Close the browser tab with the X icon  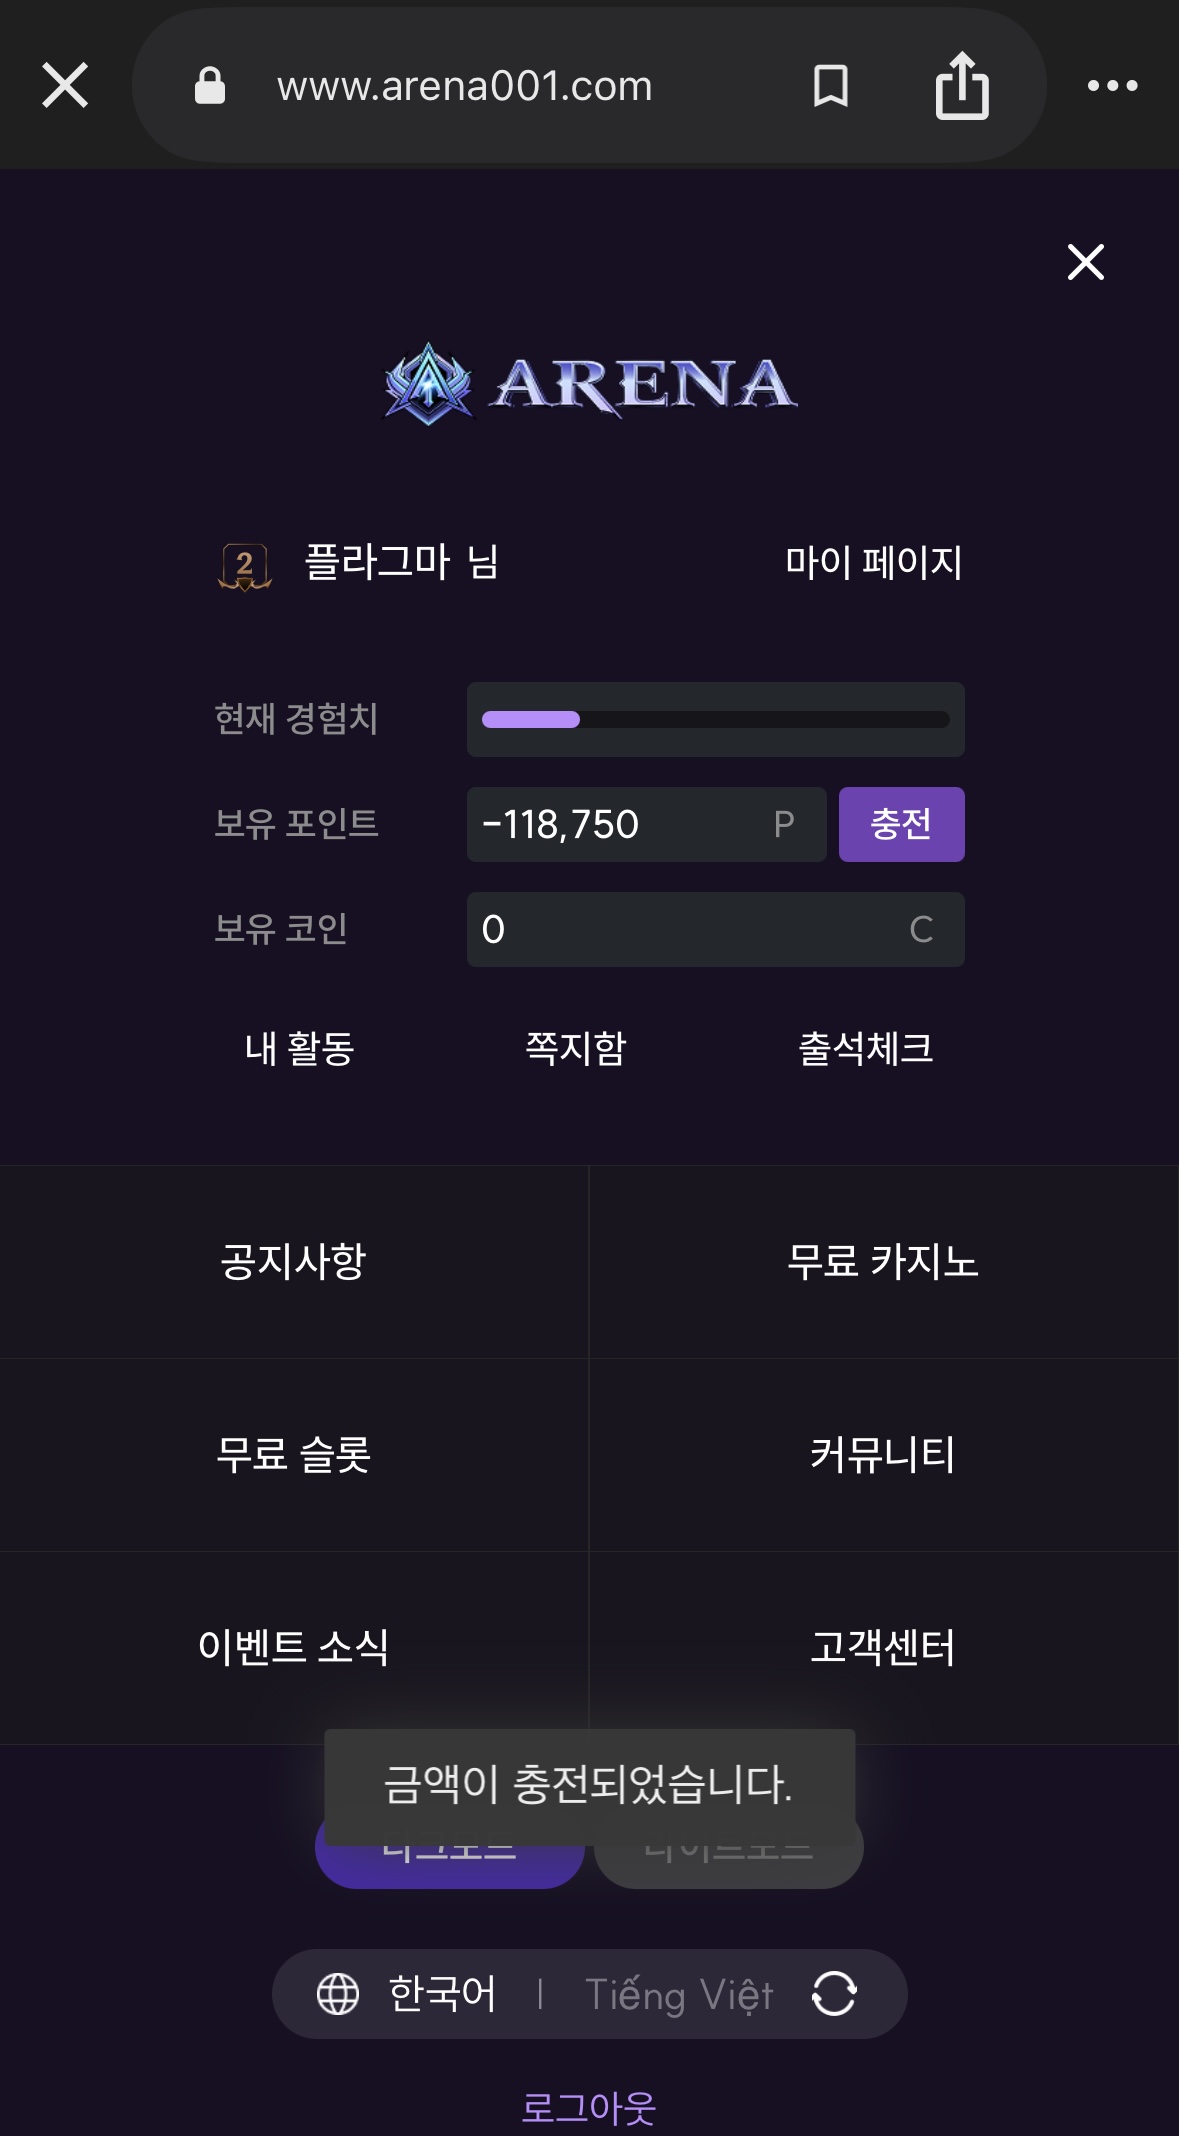65,85
